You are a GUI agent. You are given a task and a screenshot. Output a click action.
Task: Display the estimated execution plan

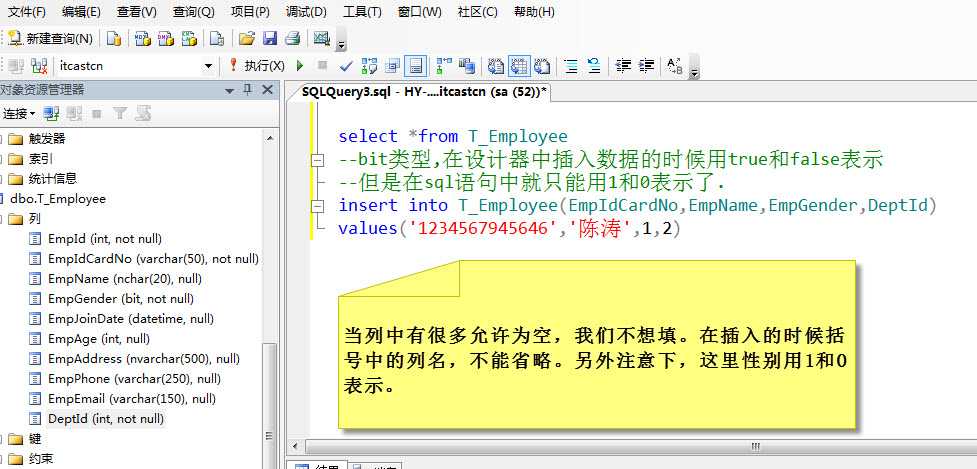(369, 65)
